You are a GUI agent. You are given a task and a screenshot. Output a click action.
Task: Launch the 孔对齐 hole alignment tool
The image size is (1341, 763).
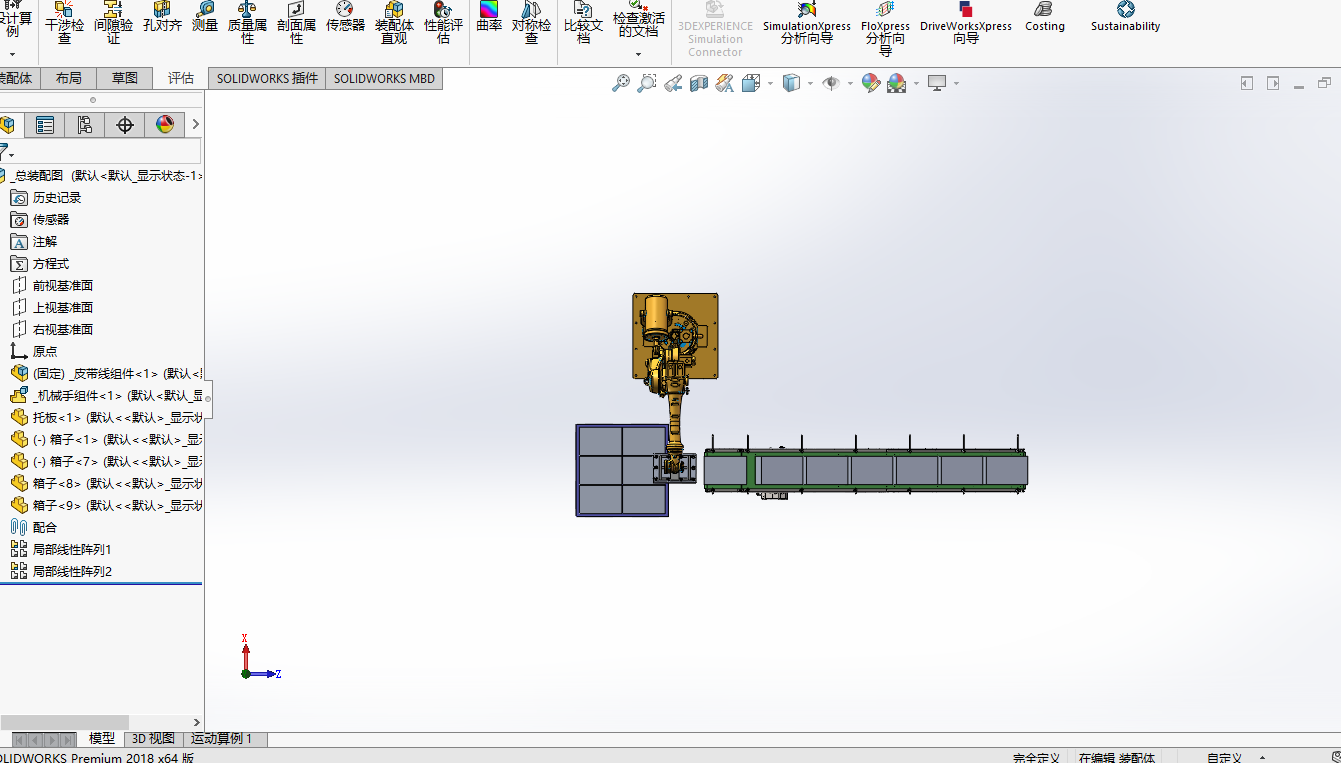(x=162, y=17)
